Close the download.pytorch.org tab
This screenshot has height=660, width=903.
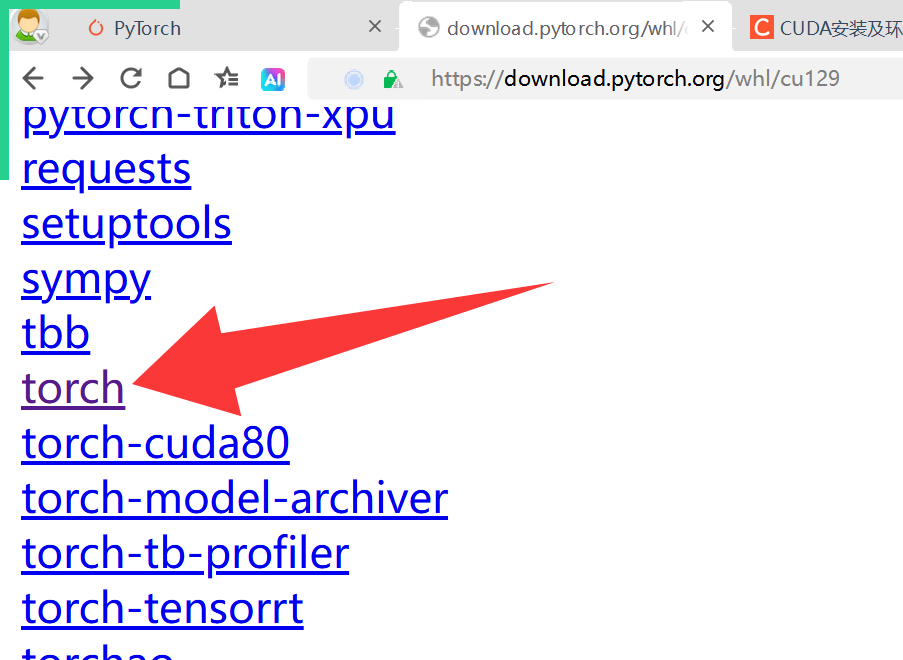pyautogui.click(x=708, y=26)
